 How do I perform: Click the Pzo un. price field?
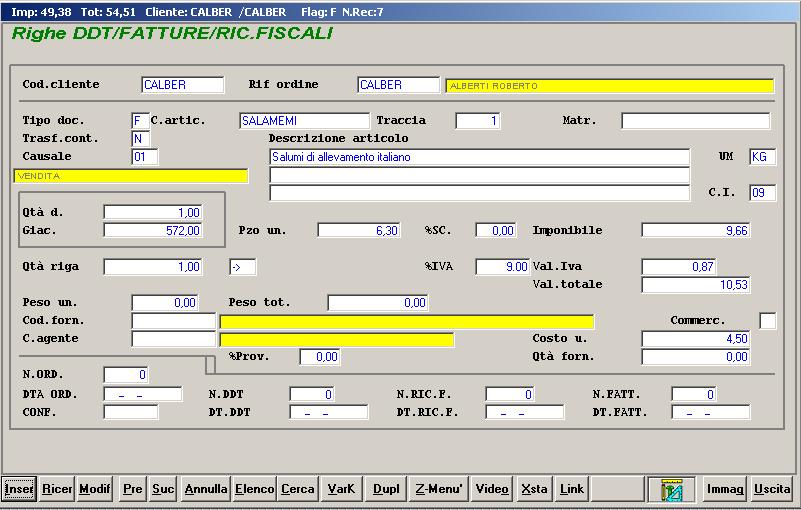359,231
